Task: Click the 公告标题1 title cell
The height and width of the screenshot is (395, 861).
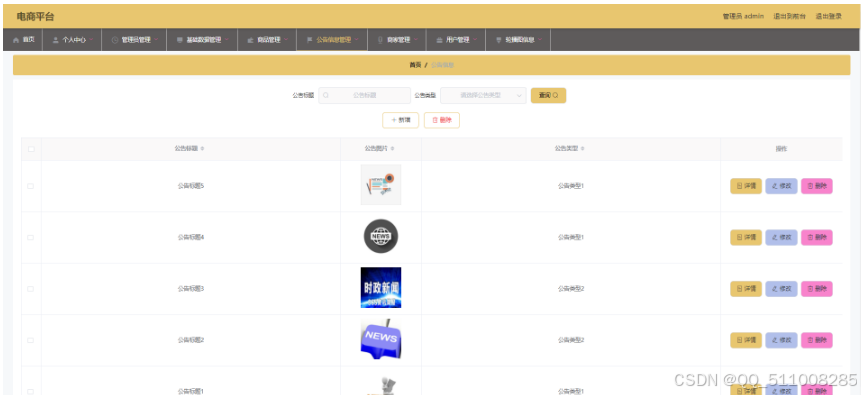Action: (x=191, y=391)
